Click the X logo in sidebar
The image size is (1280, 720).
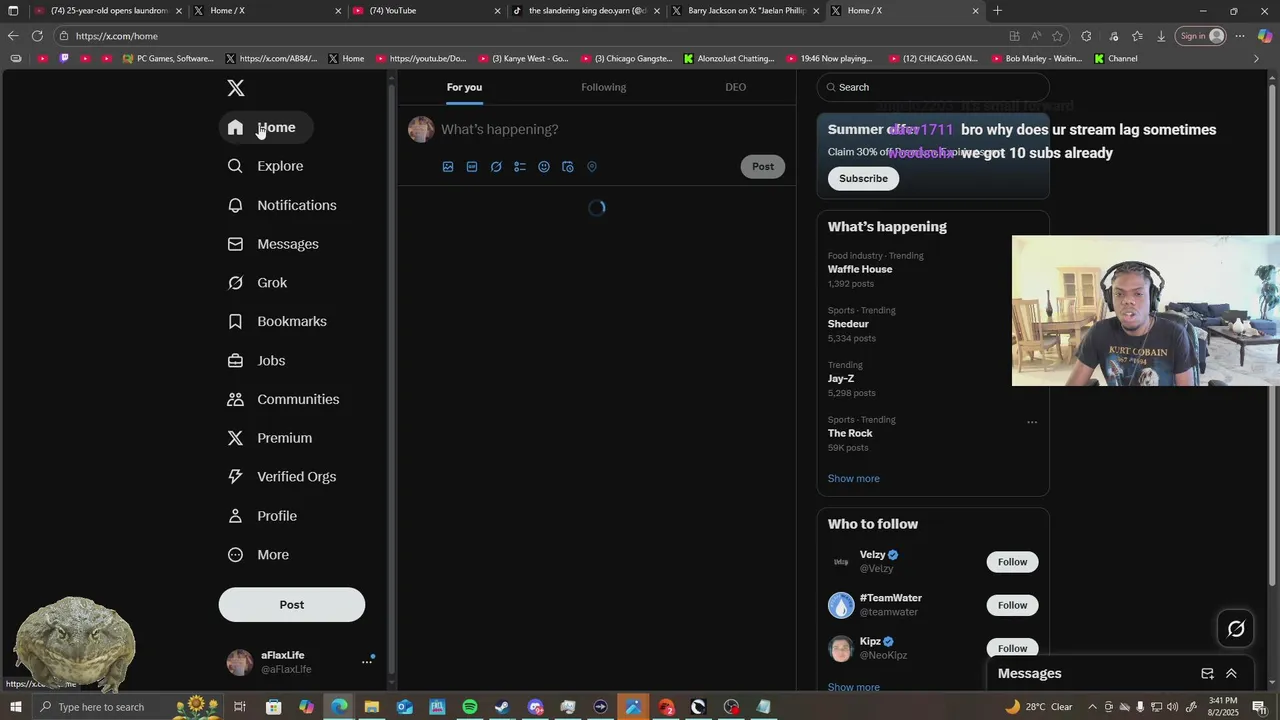pos(236,88)
